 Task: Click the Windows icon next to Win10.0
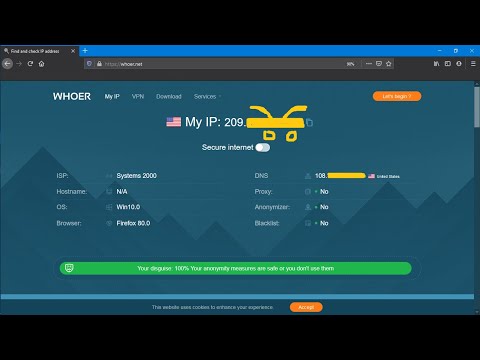[109, 207]
